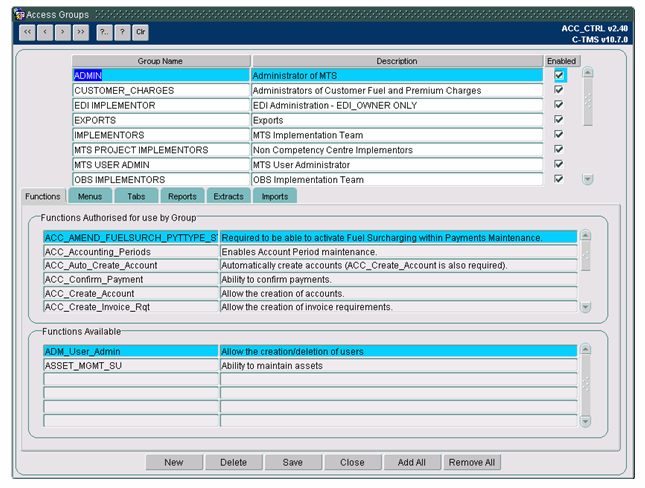Select ADM_User_Admin available function
645x488 pixels.
click(130, 351)
